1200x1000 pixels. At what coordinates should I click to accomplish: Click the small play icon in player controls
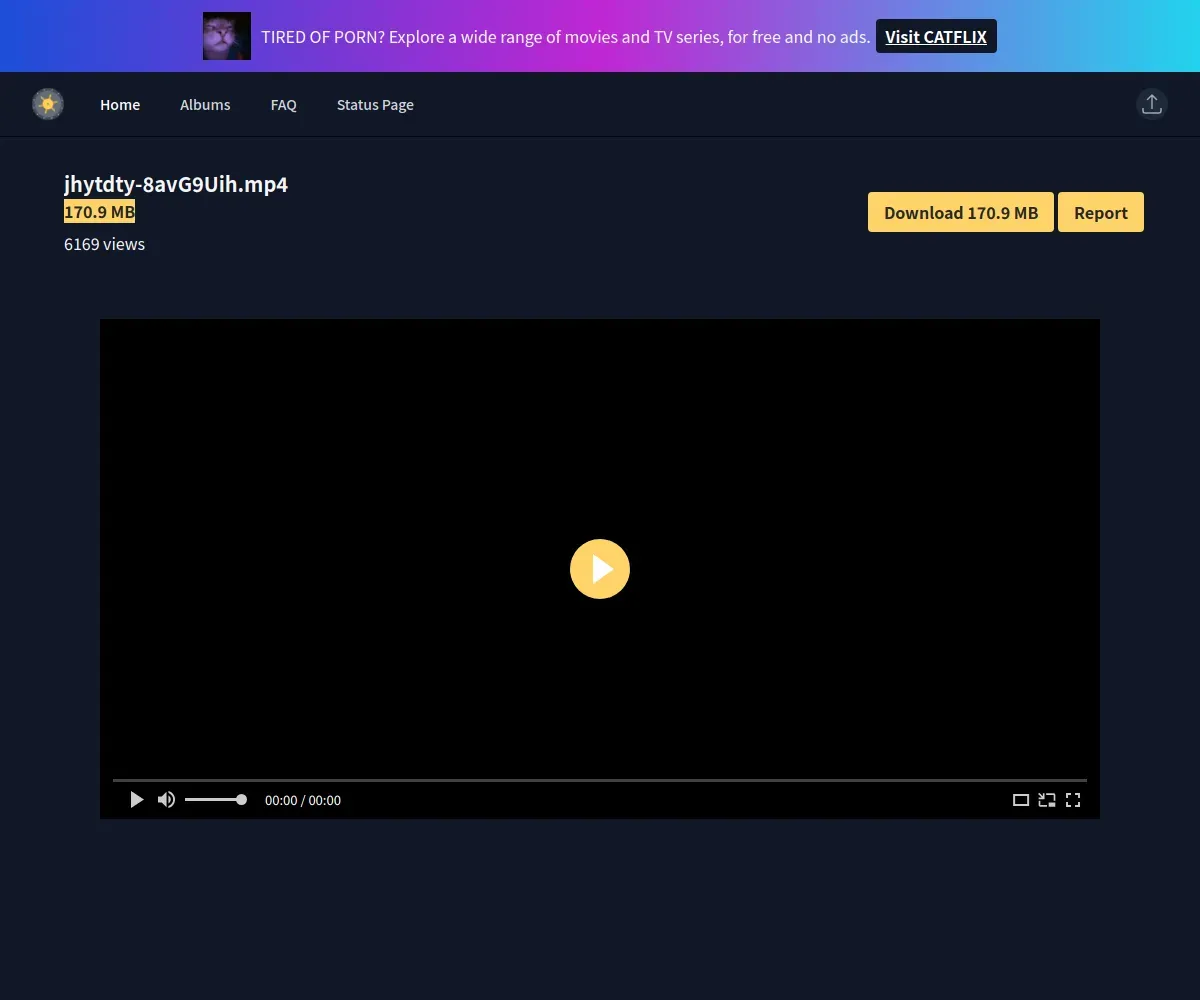pyautogui.click(x=137, y=800)
